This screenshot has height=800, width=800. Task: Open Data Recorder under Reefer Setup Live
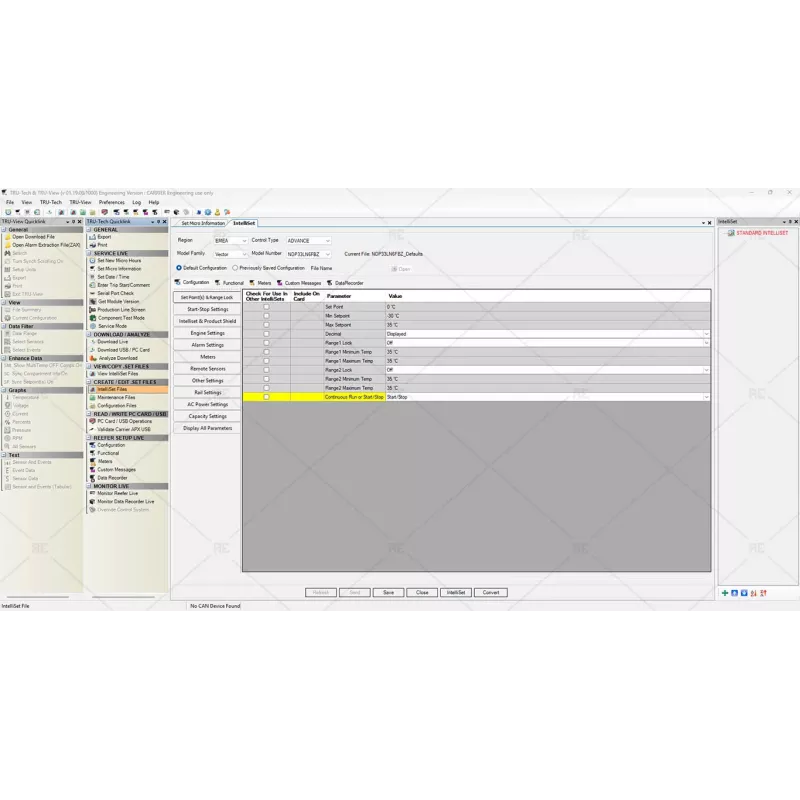pyautogui.click(x=112, y=477)
